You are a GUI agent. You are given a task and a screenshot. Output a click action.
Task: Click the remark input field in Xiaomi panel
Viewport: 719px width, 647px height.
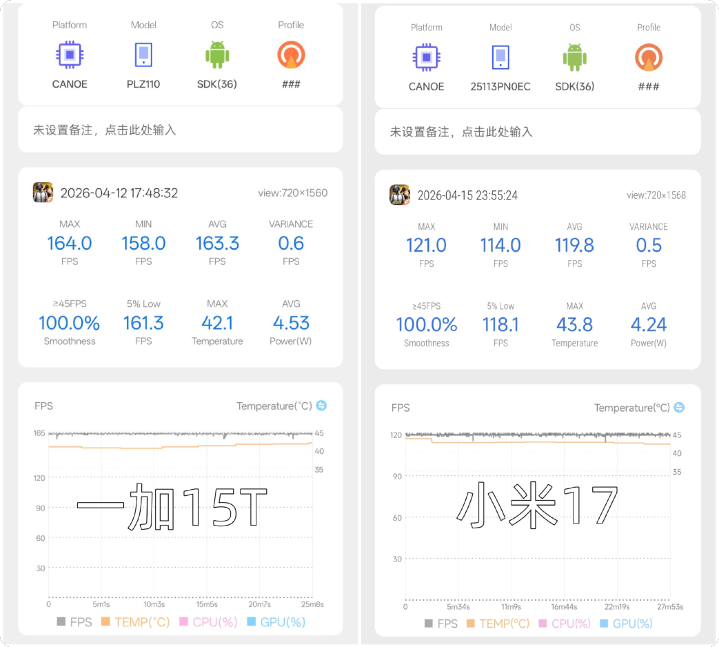pos(537,132)
